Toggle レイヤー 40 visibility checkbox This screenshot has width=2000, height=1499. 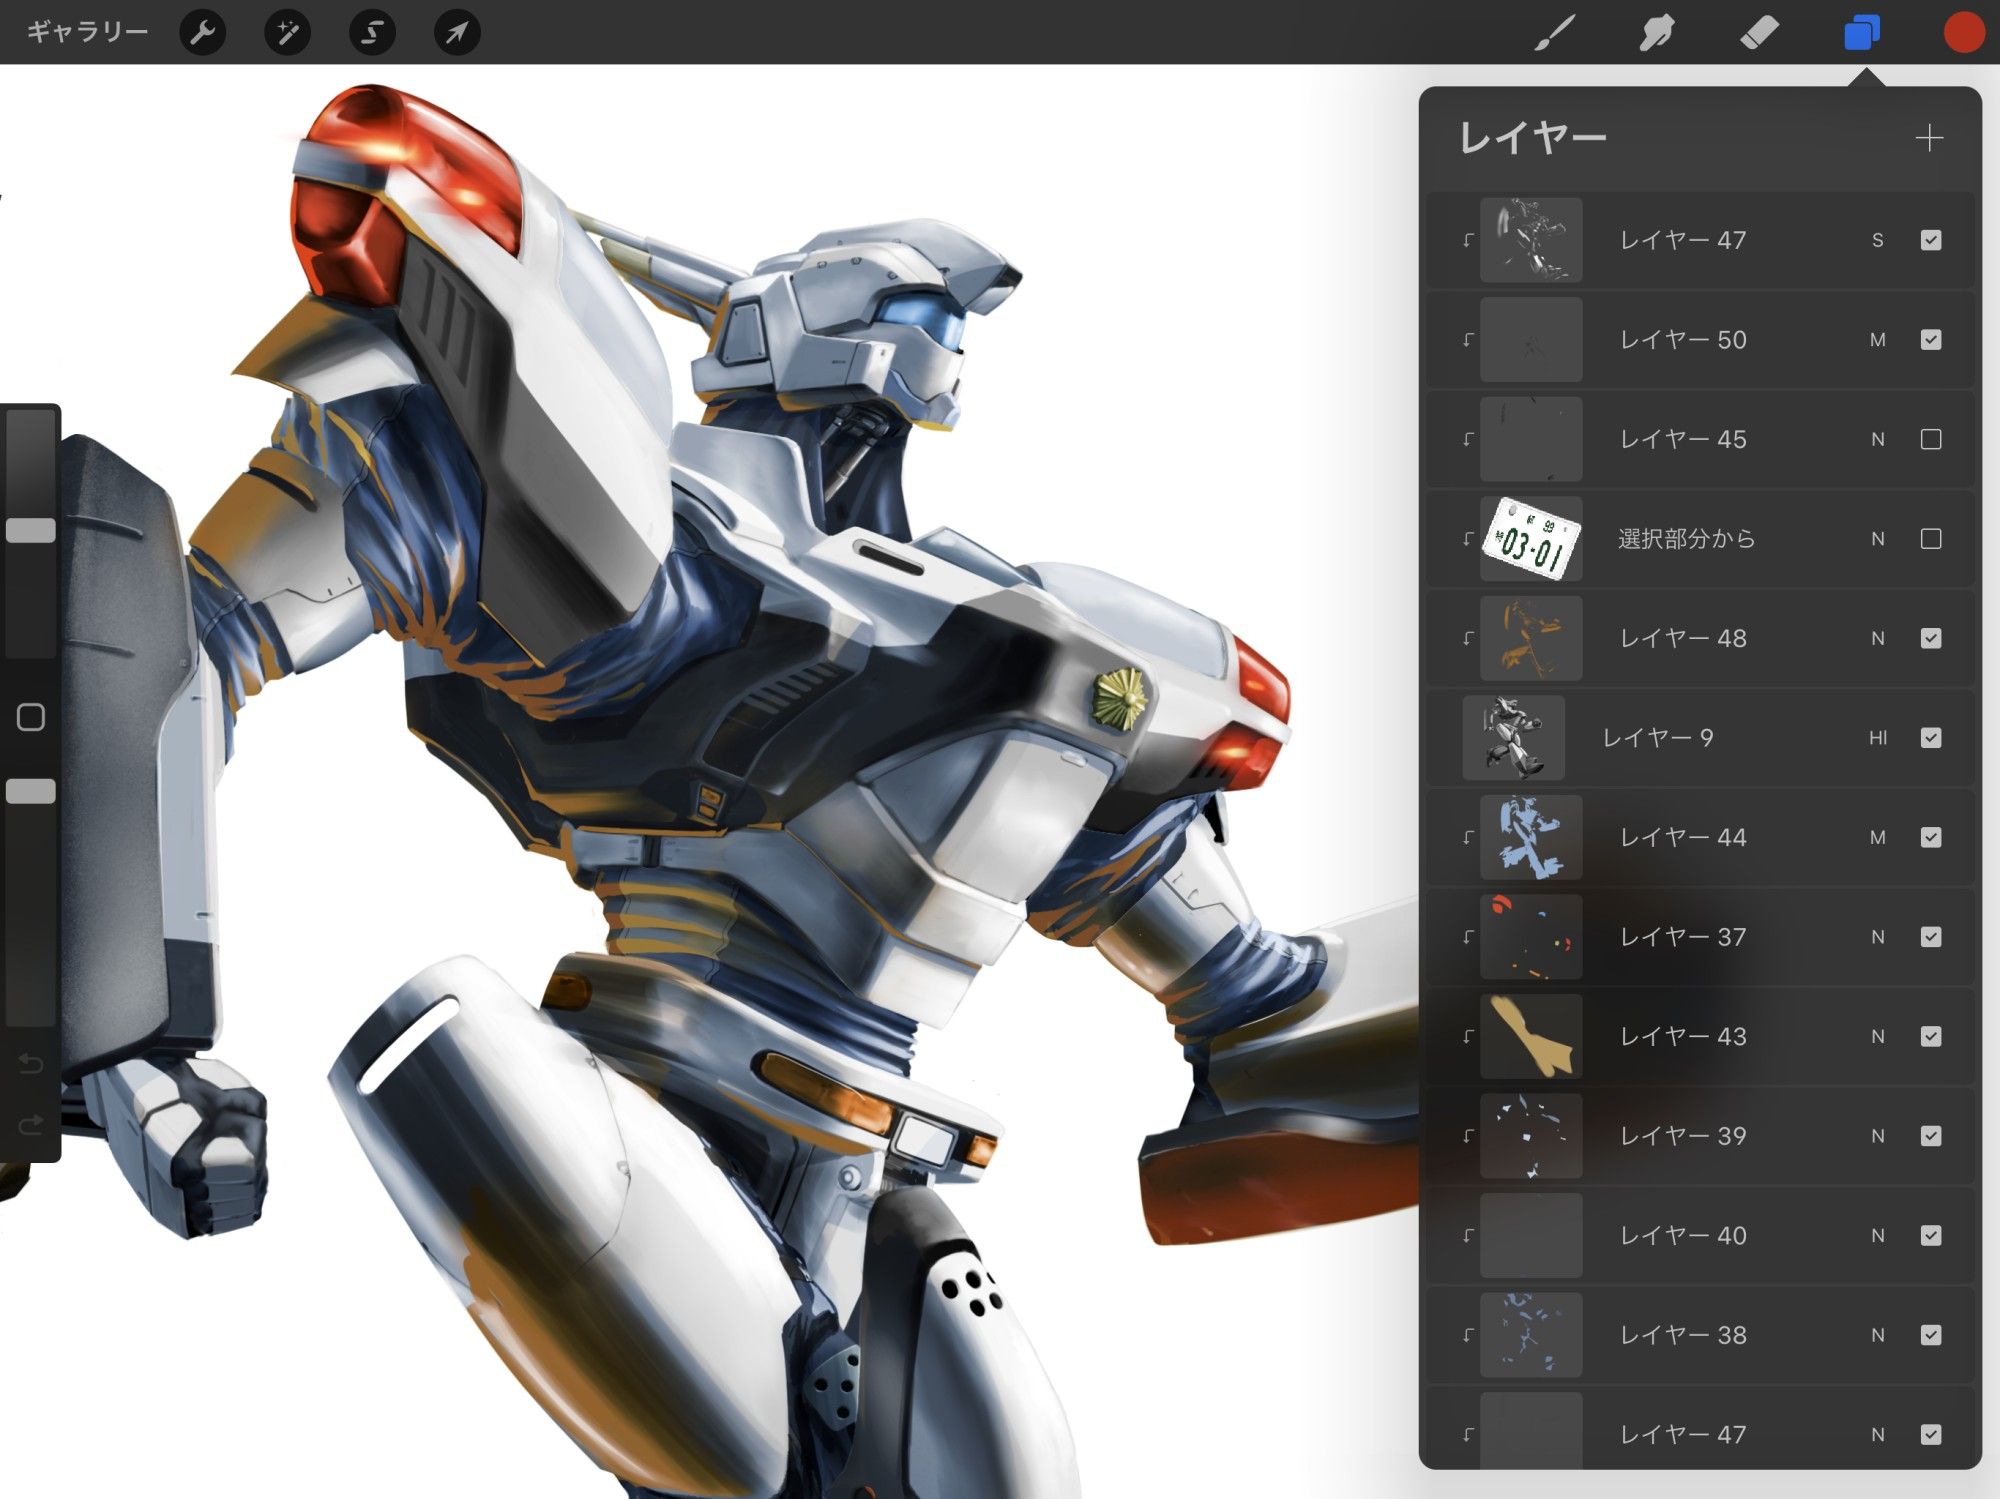coord(1931,1235)
